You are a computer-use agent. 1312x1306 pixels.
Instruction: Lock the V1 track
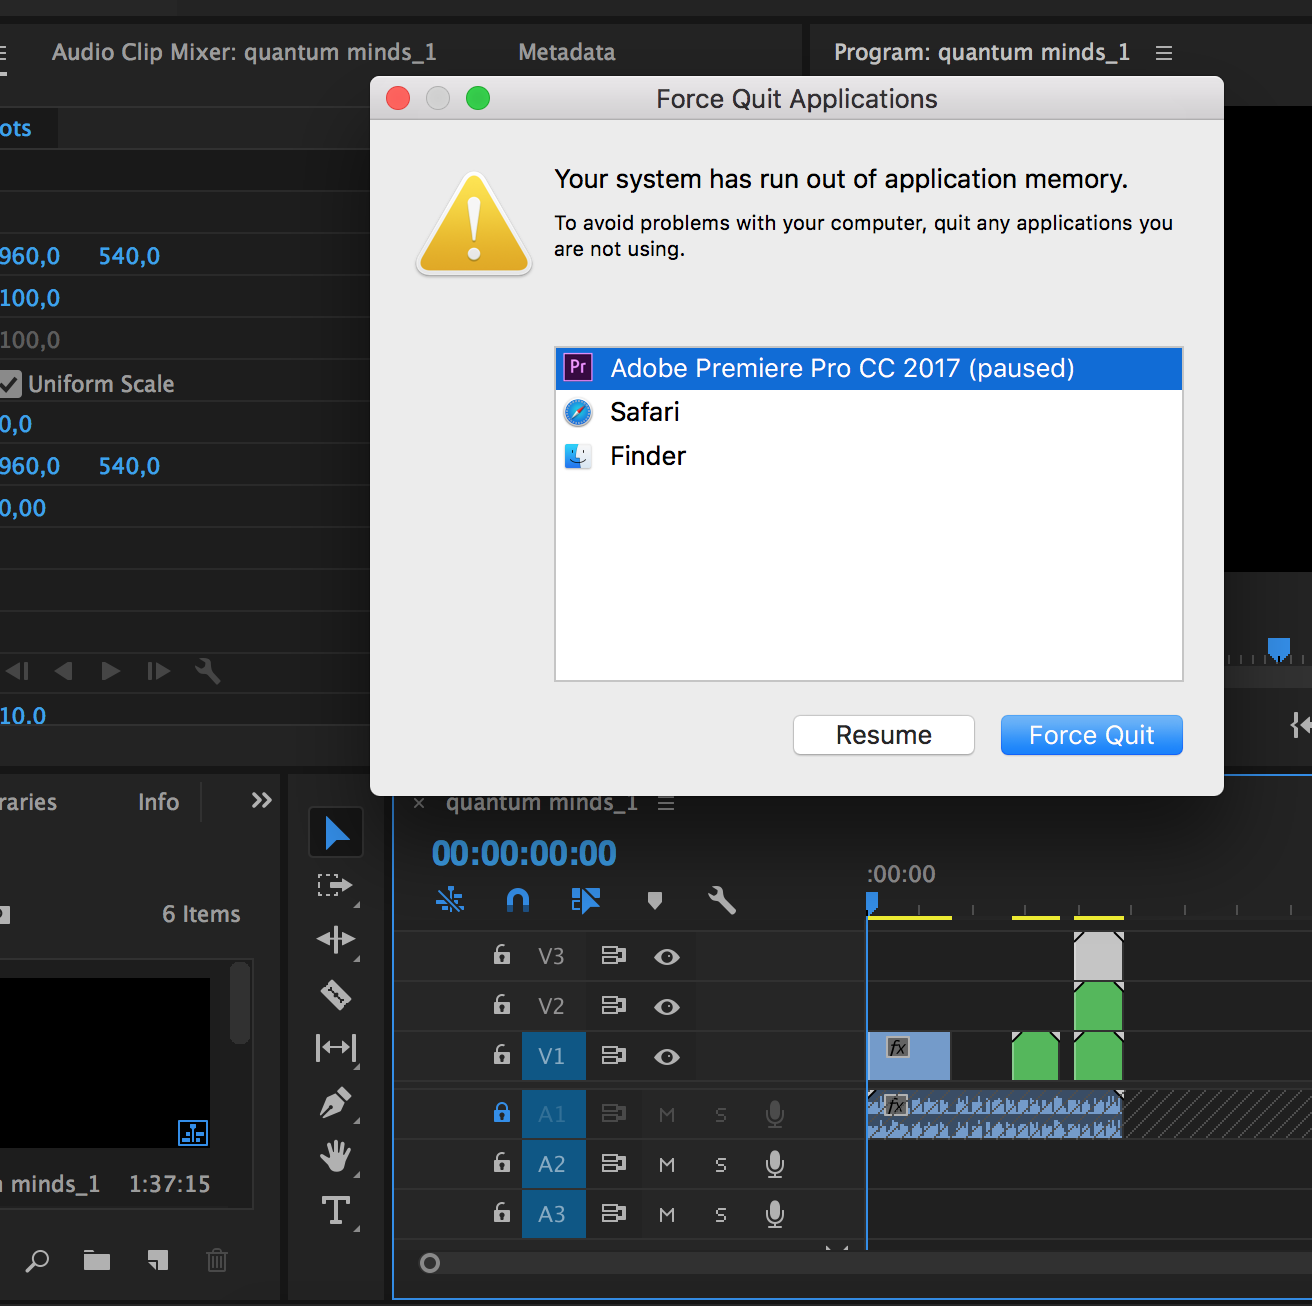502,1054
